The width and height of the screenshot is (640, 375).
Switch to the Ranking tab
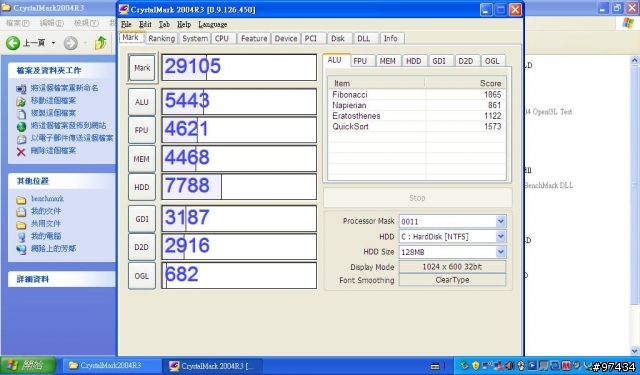tap(161, 38)
